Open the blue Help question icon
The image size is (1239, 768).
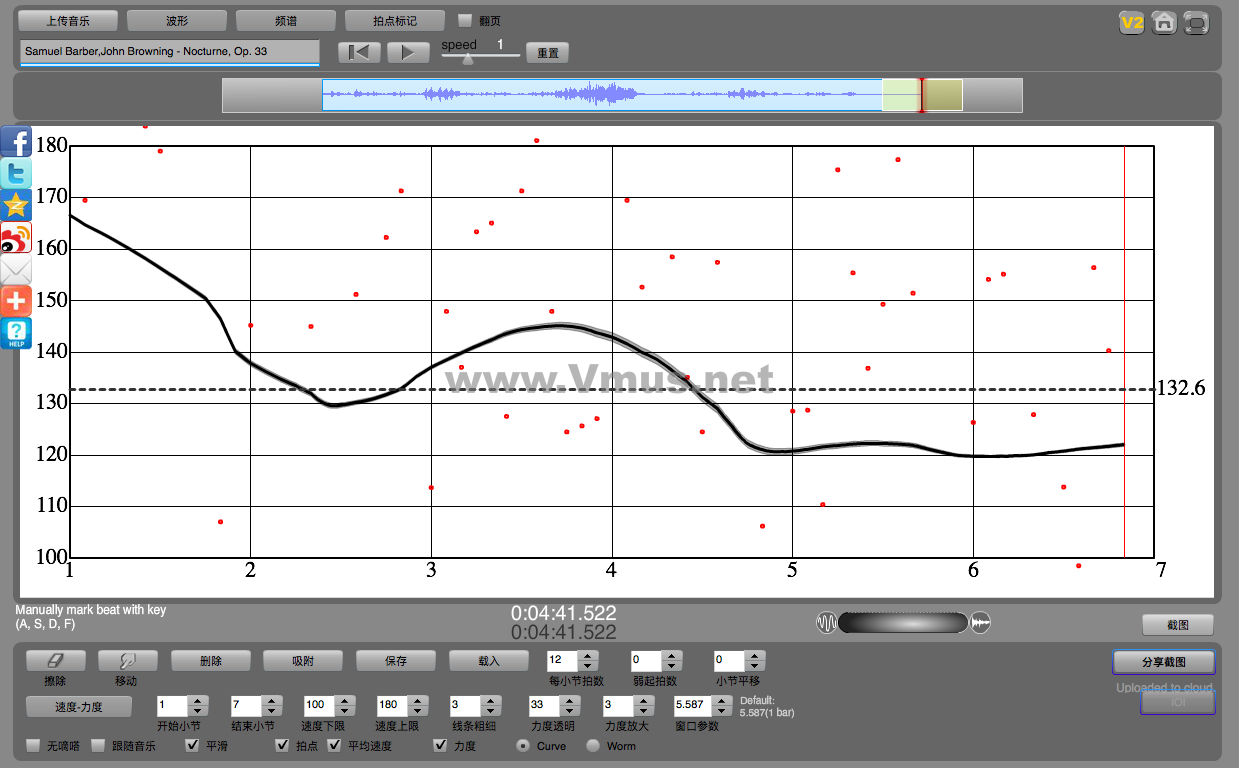(x=16, y=333)
